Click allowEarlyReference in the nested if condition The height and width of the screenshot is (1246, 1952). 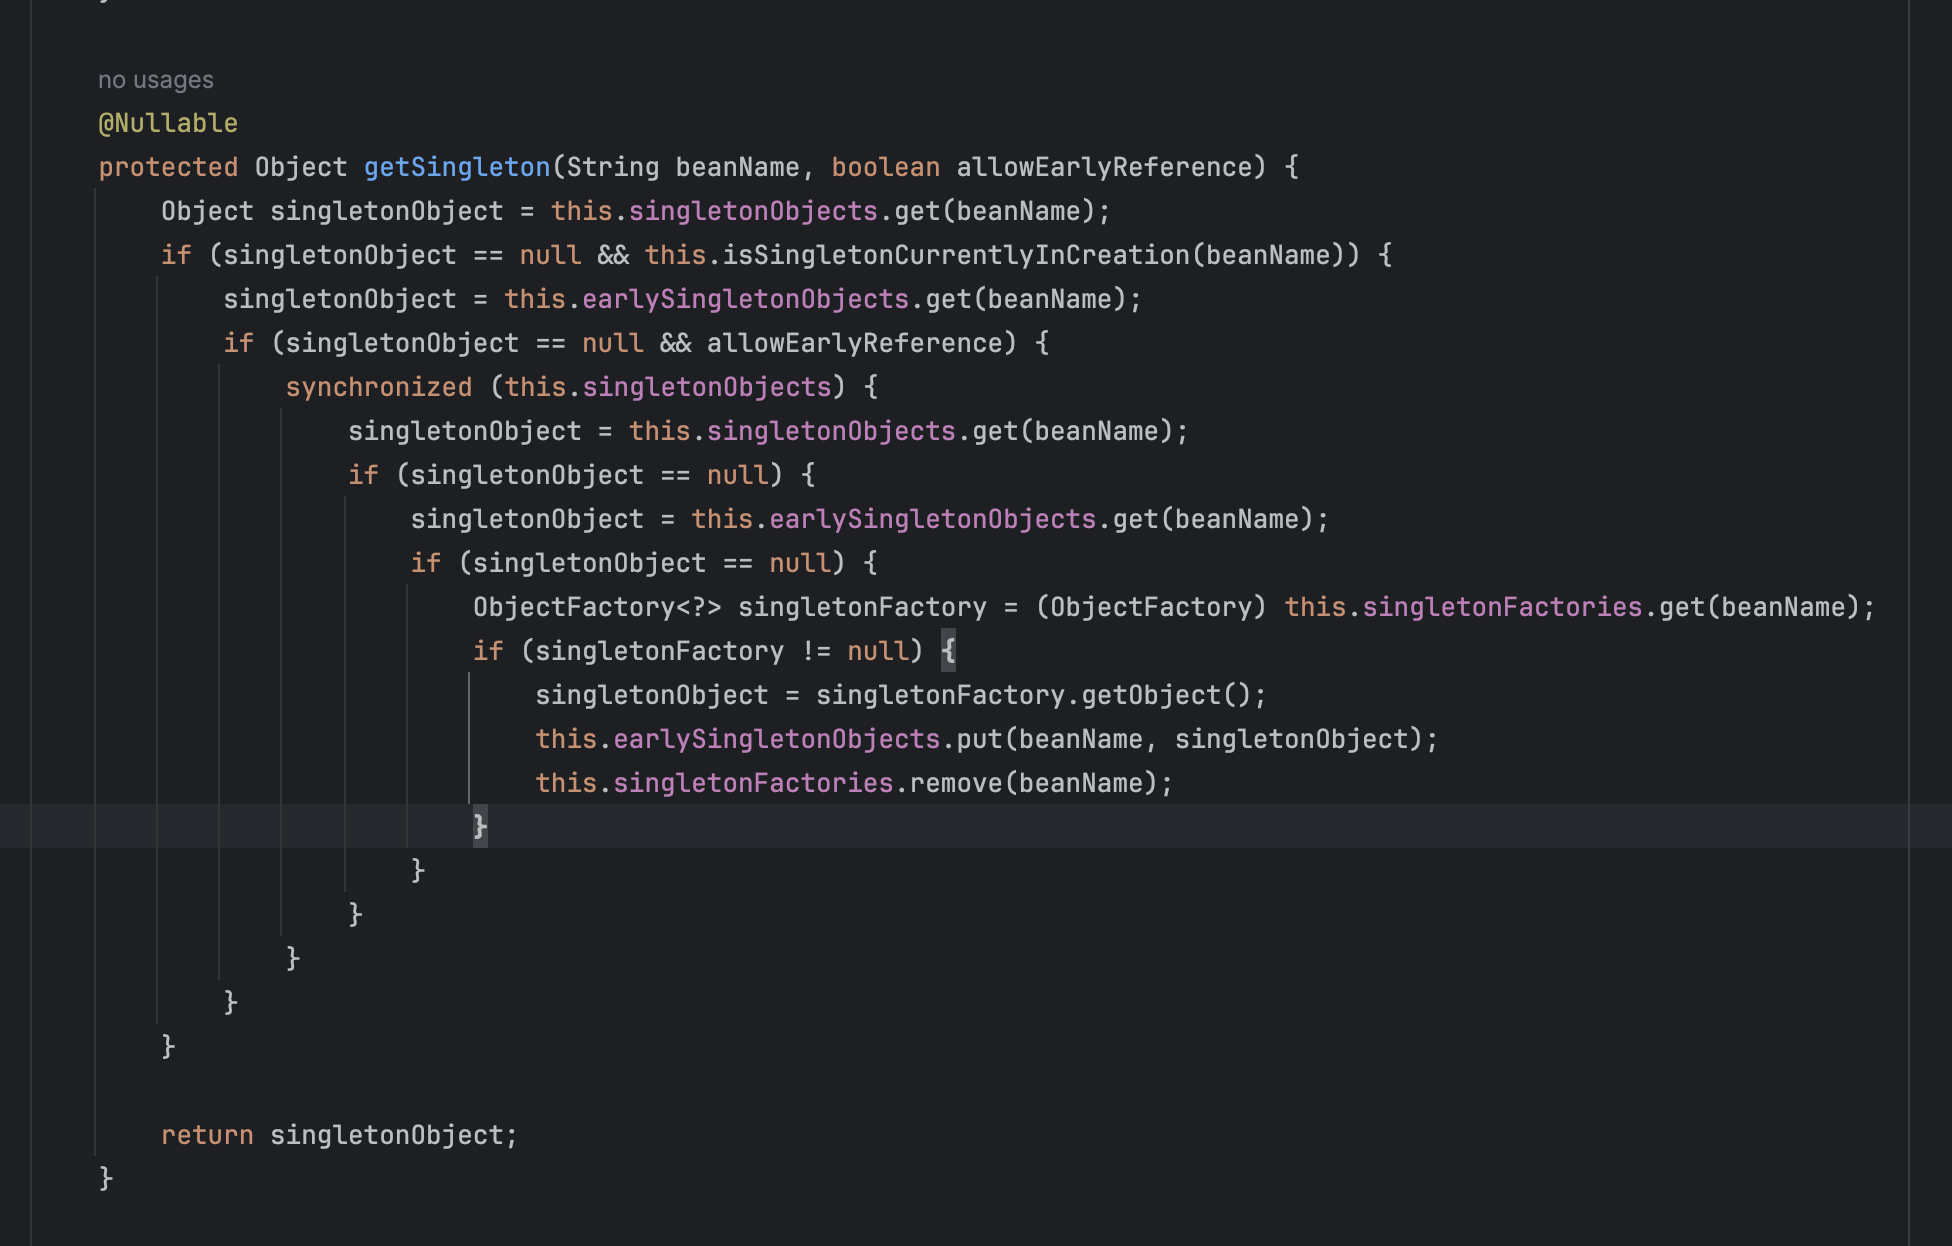point(855,343)
